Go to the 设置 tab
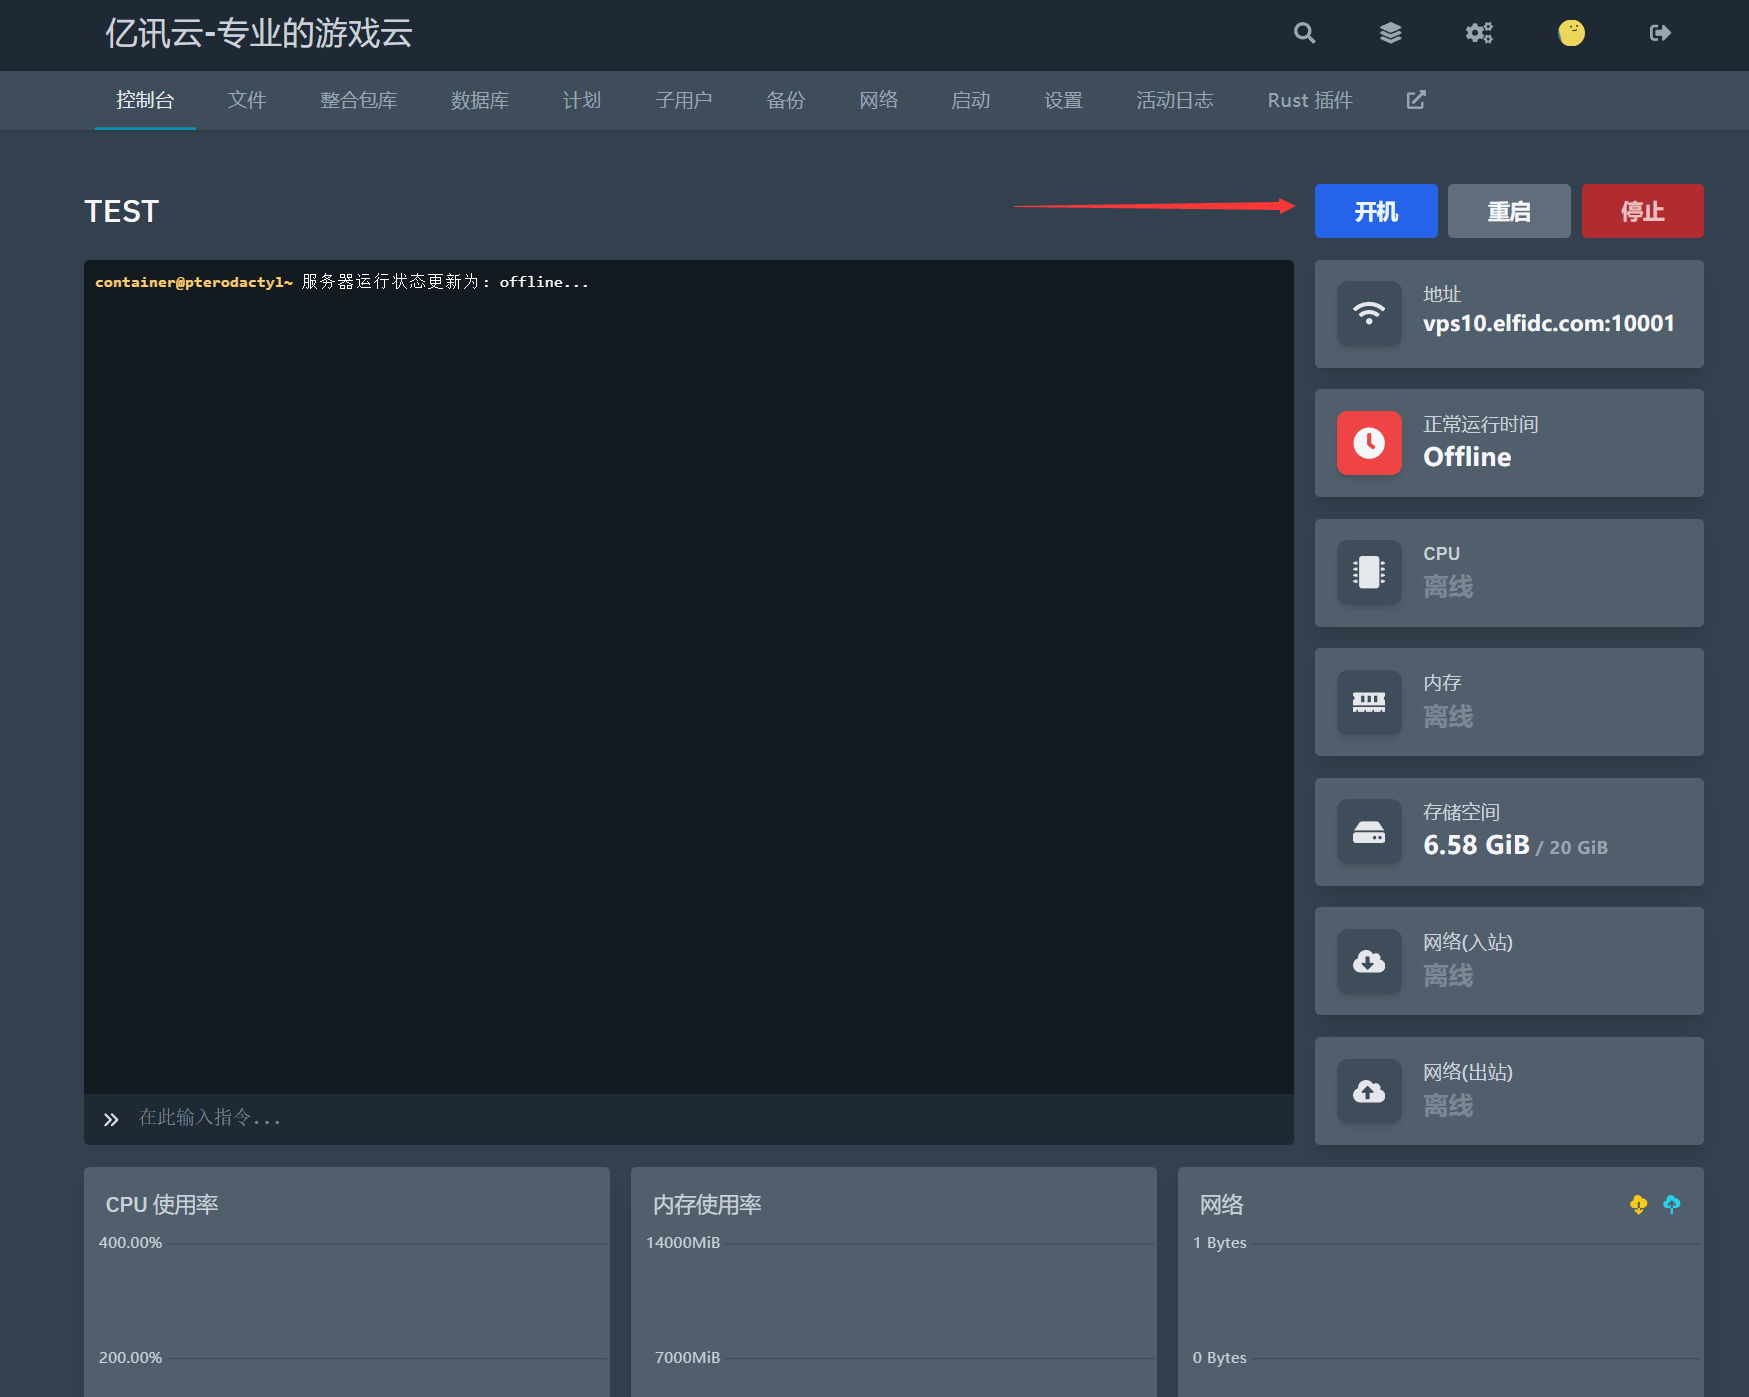The height and width of the screenshot is (1397, 1749). [x=1064, y=100]
